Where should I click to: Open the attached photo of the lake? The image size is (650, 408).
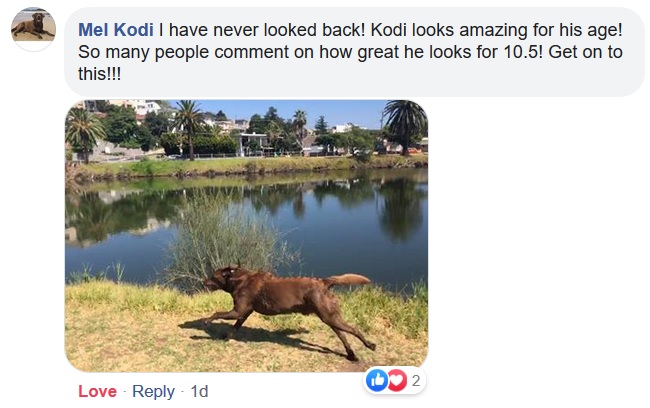tap(246, 236)
